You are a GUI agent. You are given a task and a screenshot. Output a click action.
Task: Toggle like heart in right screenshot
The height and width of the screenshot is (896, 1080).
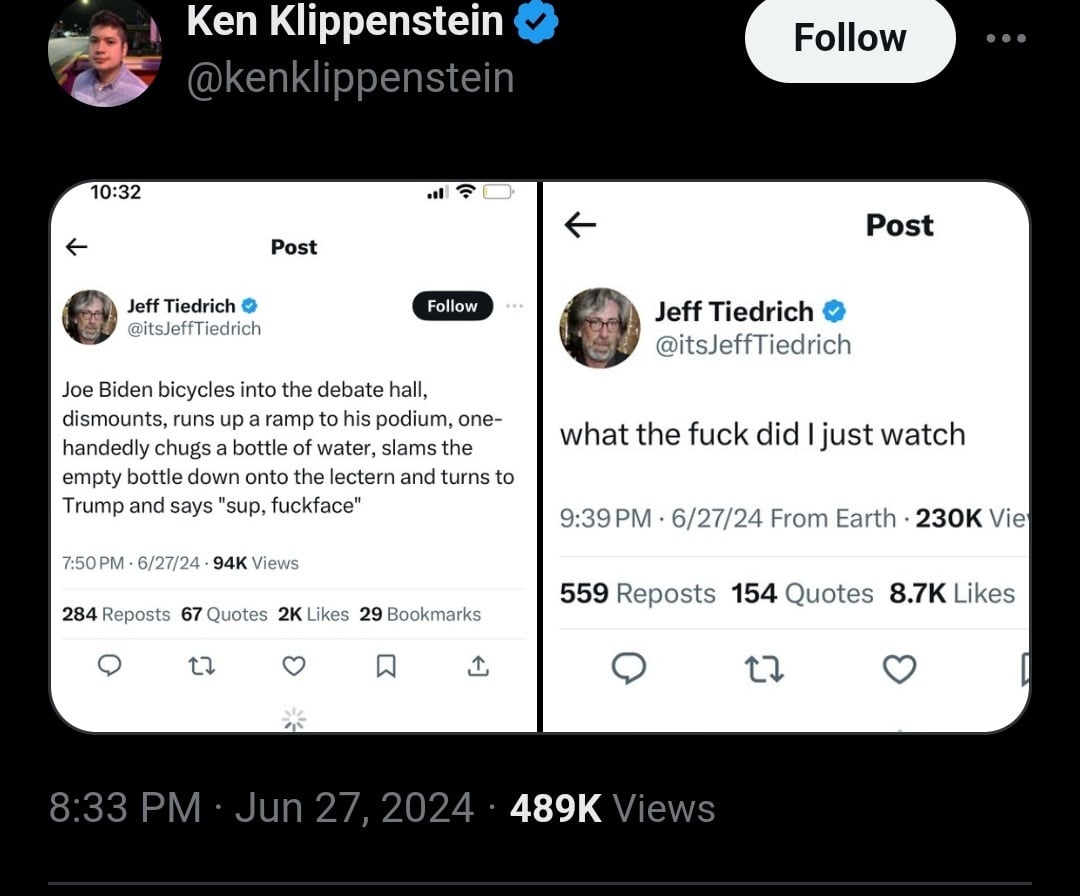[x=899, y=668]
